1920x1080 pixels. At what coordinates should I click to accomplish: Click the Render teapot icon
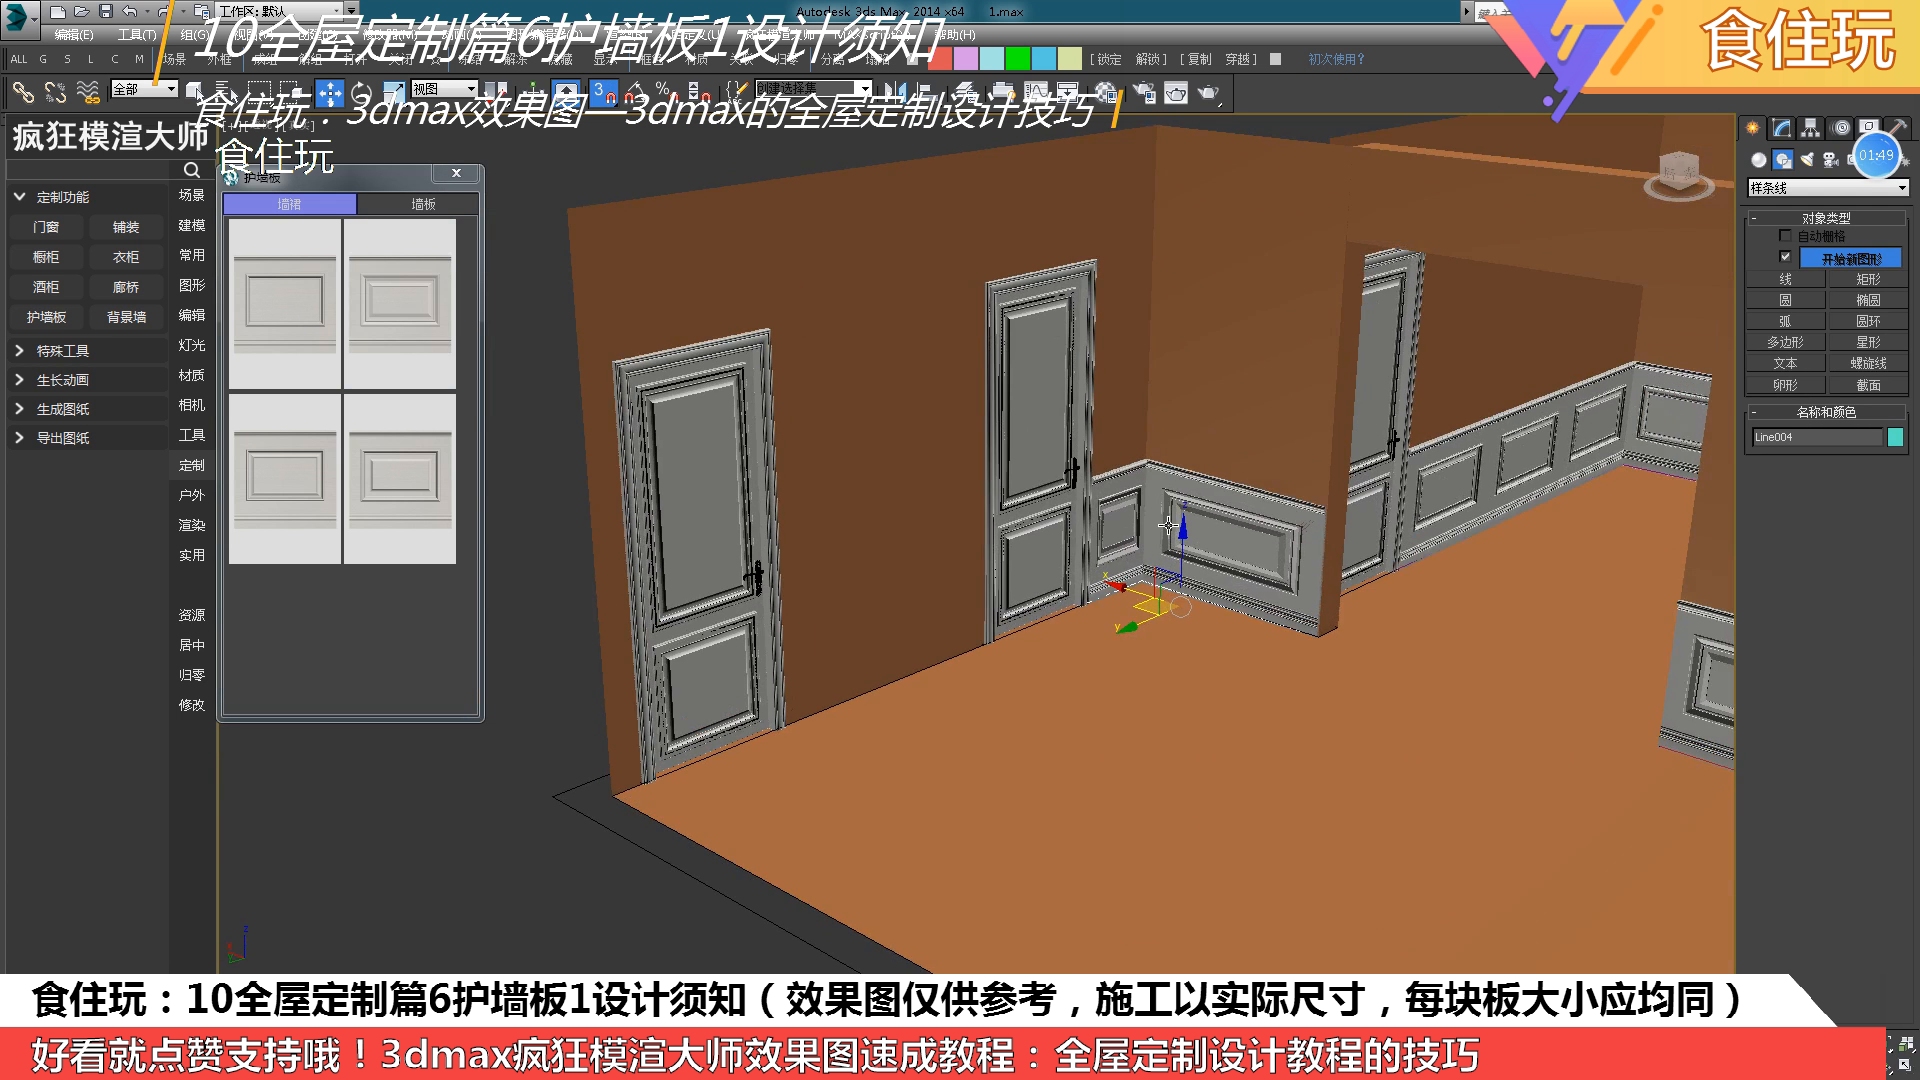coord(1208,93)
